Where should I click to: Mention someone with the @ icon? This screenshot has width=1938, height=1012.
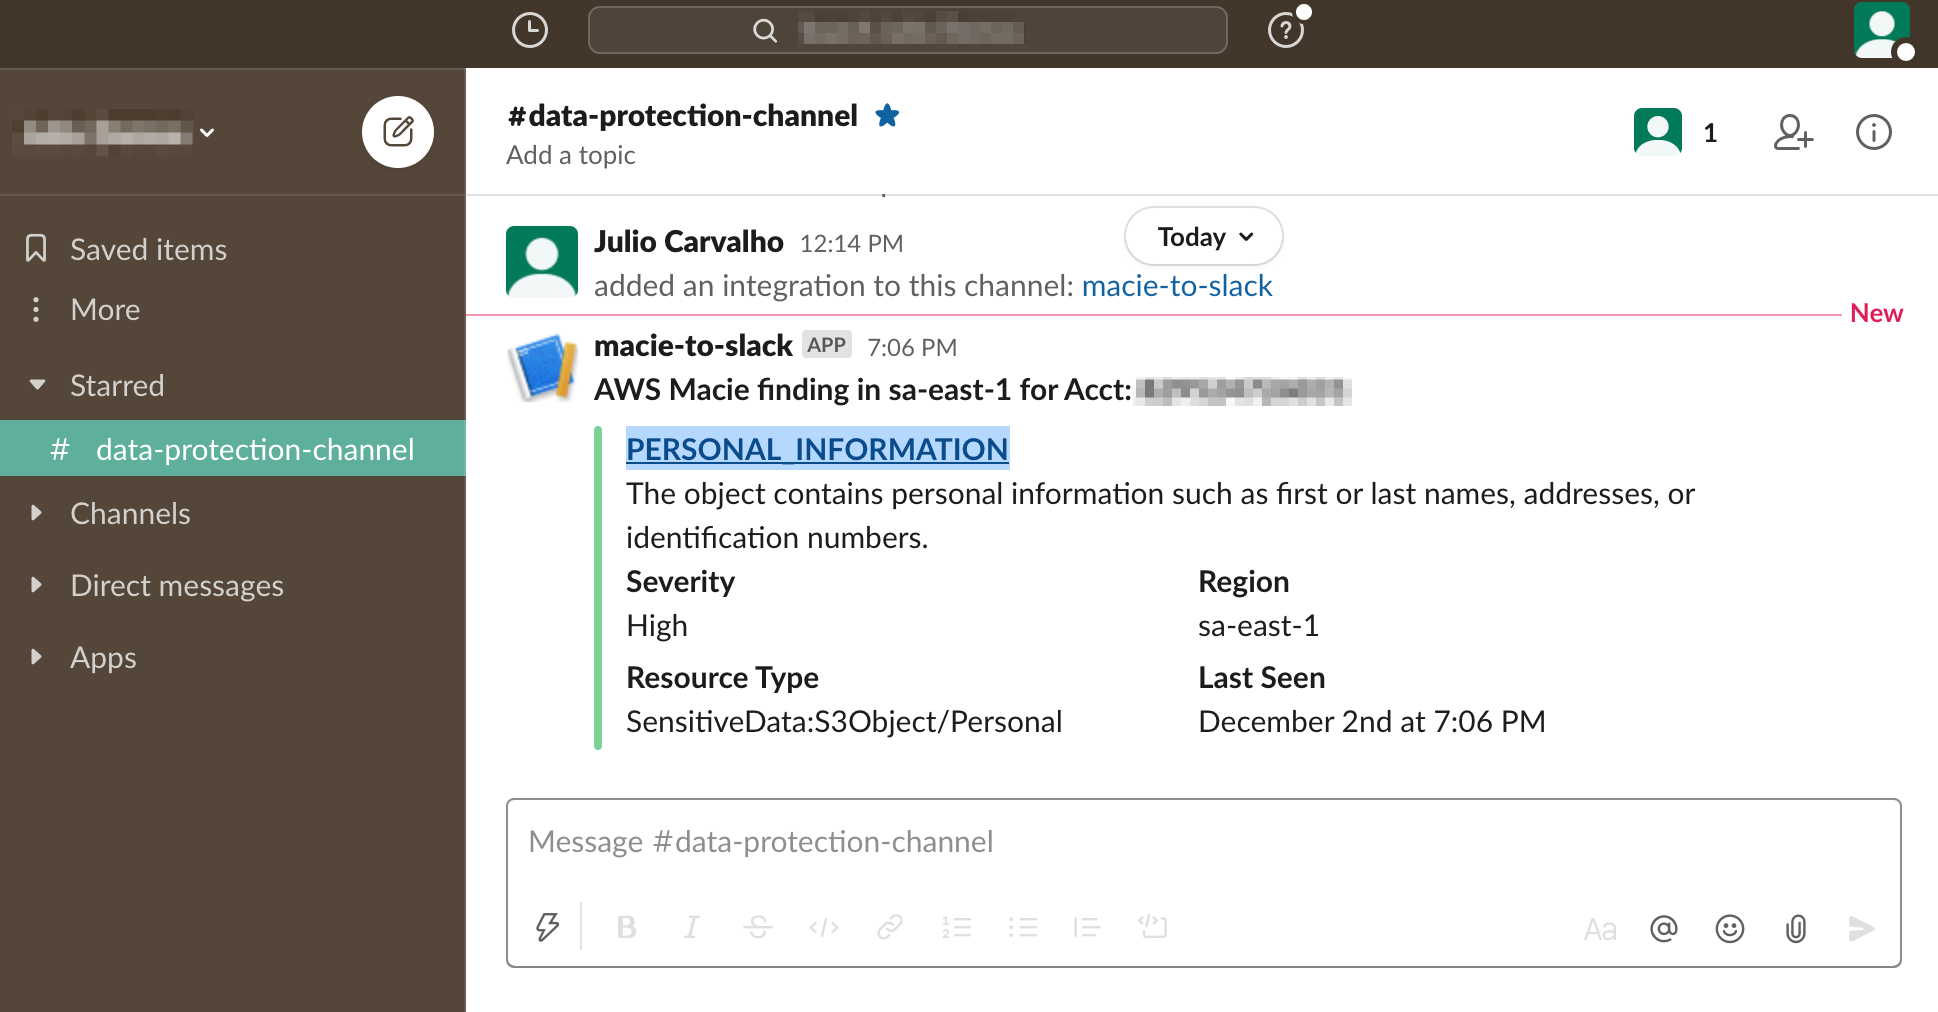pos(1663,928)
